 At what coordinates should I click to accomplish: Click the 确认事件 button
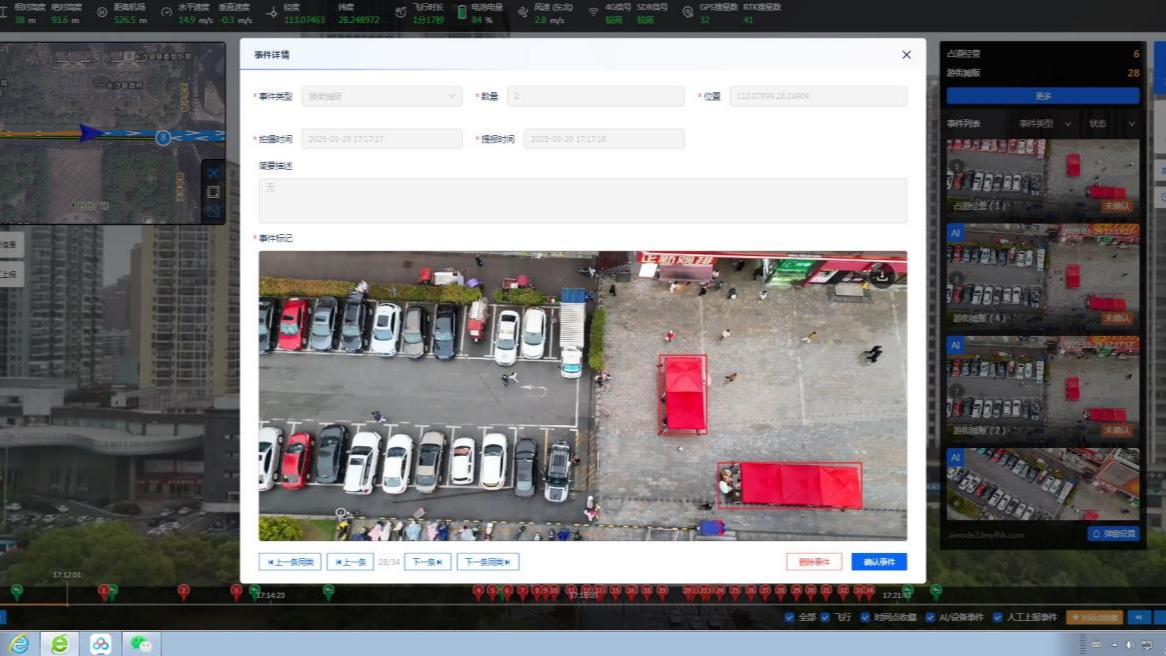pyautogui.click(x=878, y=562)
